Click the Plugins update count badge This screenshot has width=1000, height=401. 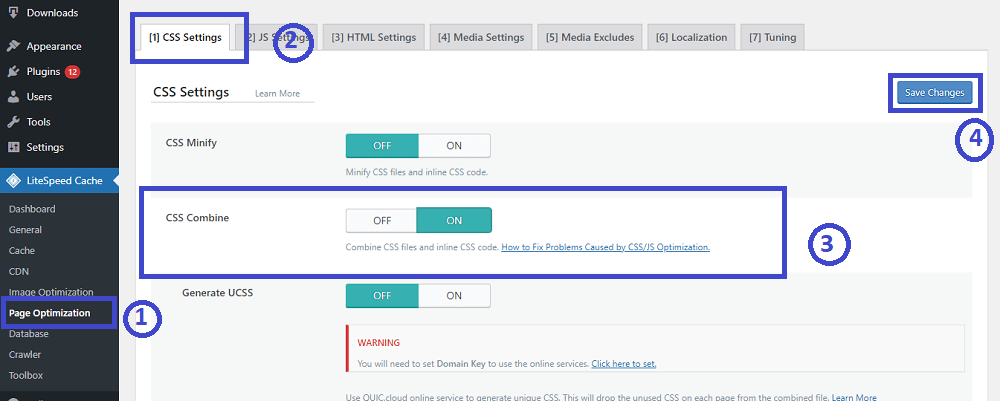point(72,72)
